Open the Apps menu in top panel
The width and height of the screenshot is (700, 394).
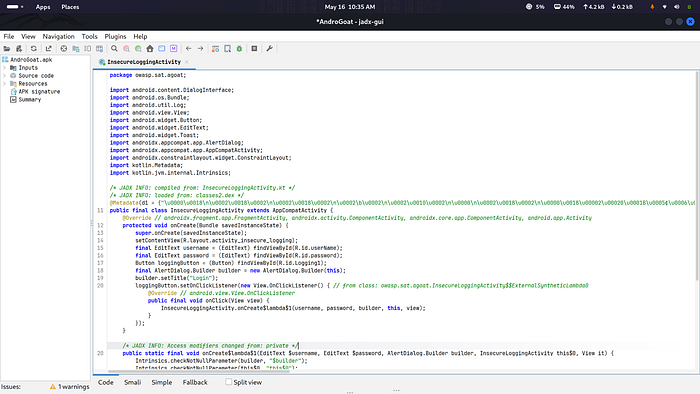(43, 7)
